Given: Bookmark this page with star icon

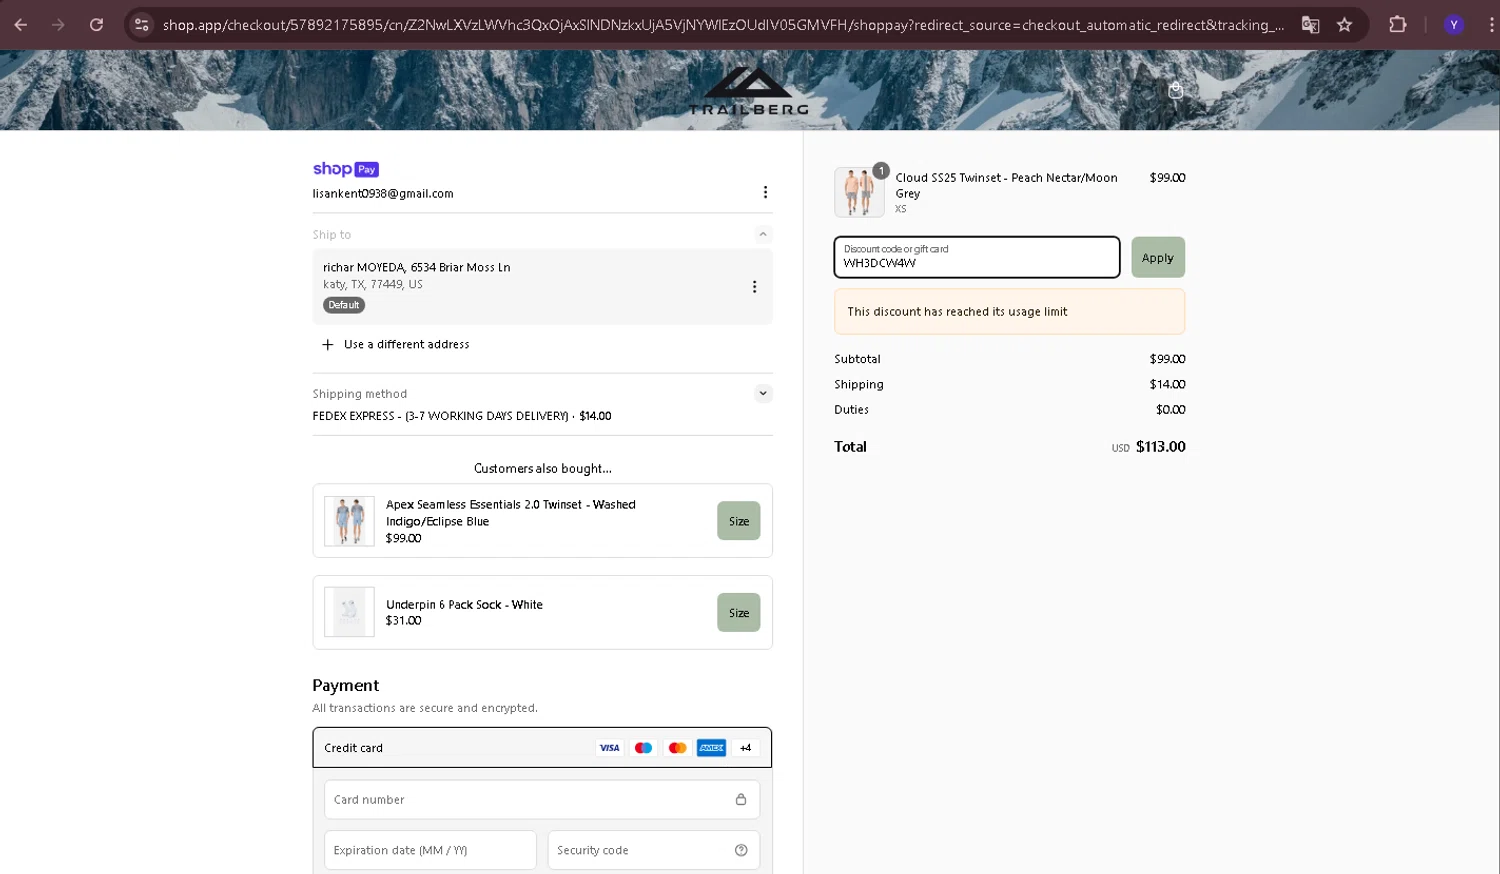Looking at the screenshot, I should point(1345,25).
